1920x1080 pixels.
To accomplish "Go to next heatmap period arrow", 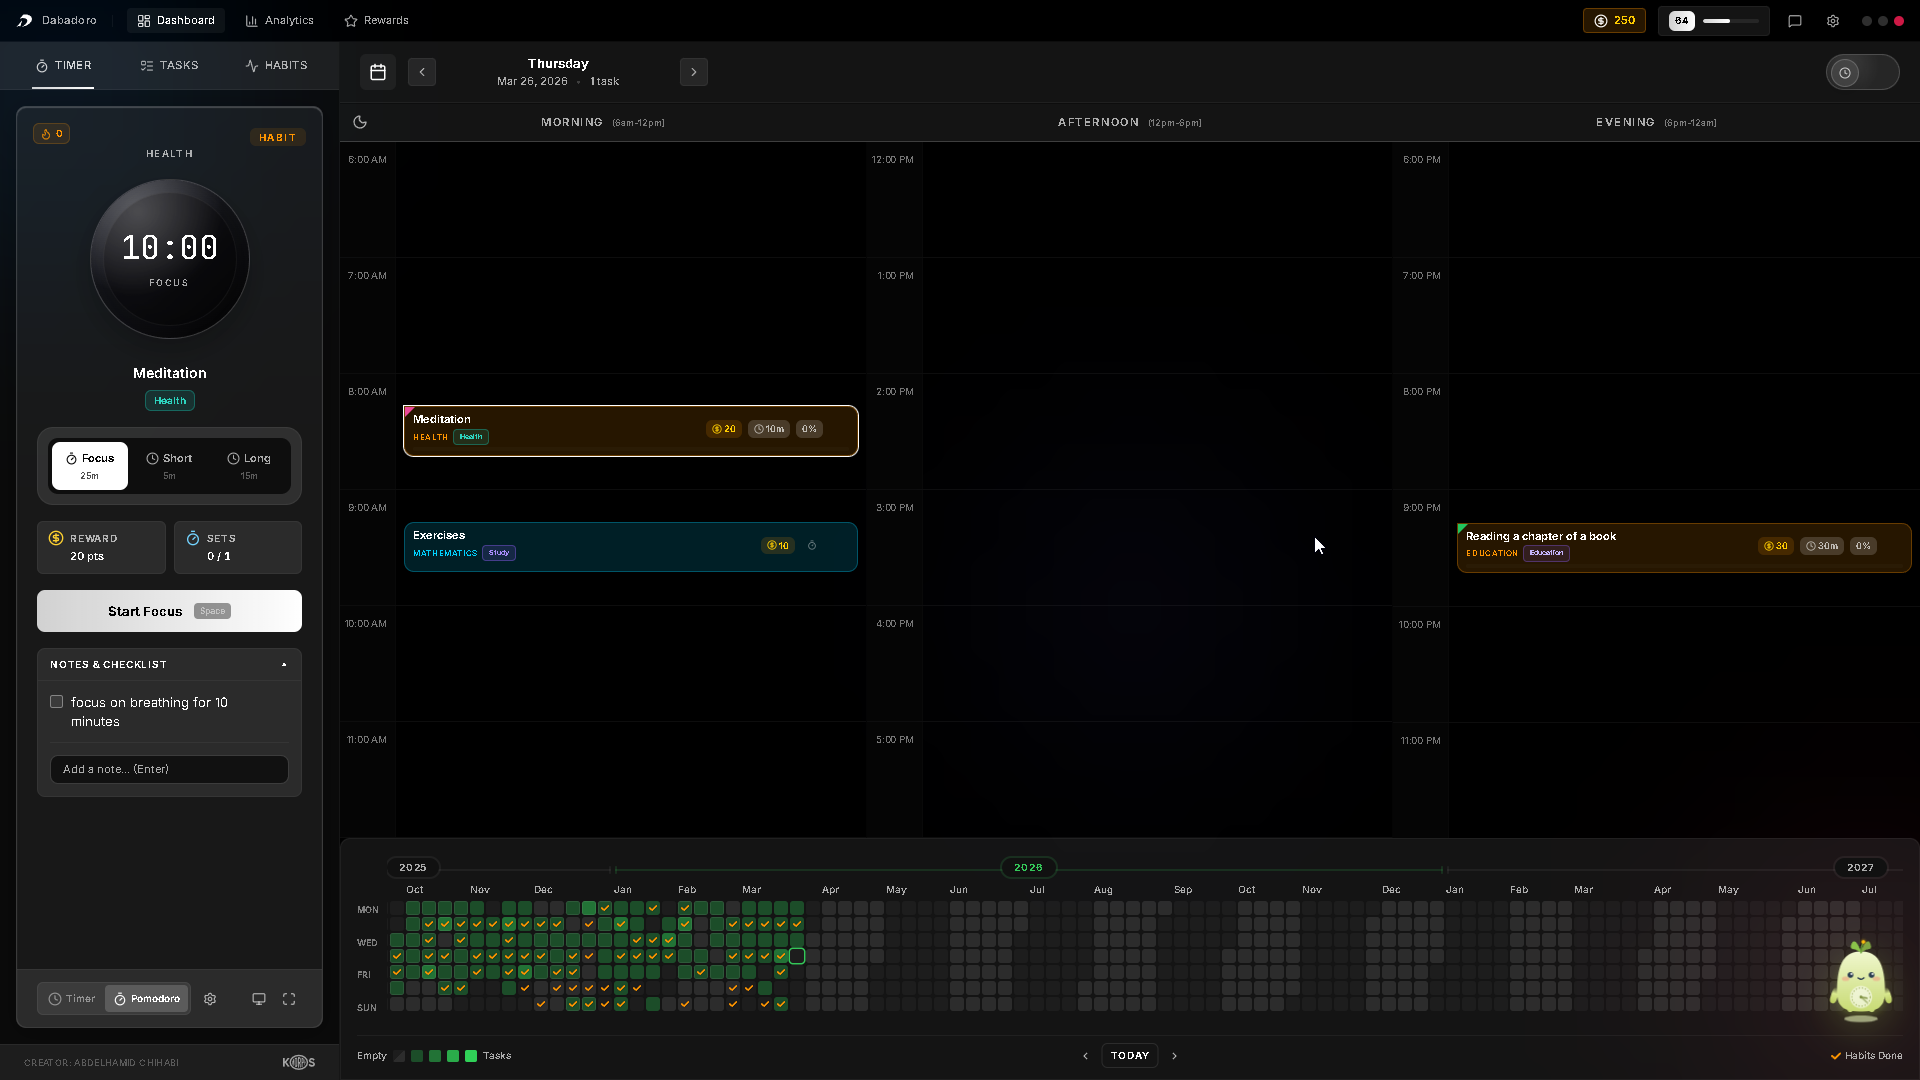I will click(1175, 1056).
